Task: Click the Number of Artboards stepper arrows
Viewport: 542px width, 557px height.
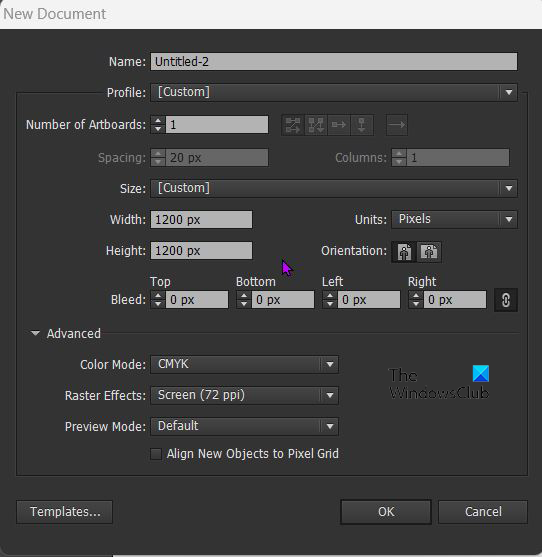Action: 158,125
